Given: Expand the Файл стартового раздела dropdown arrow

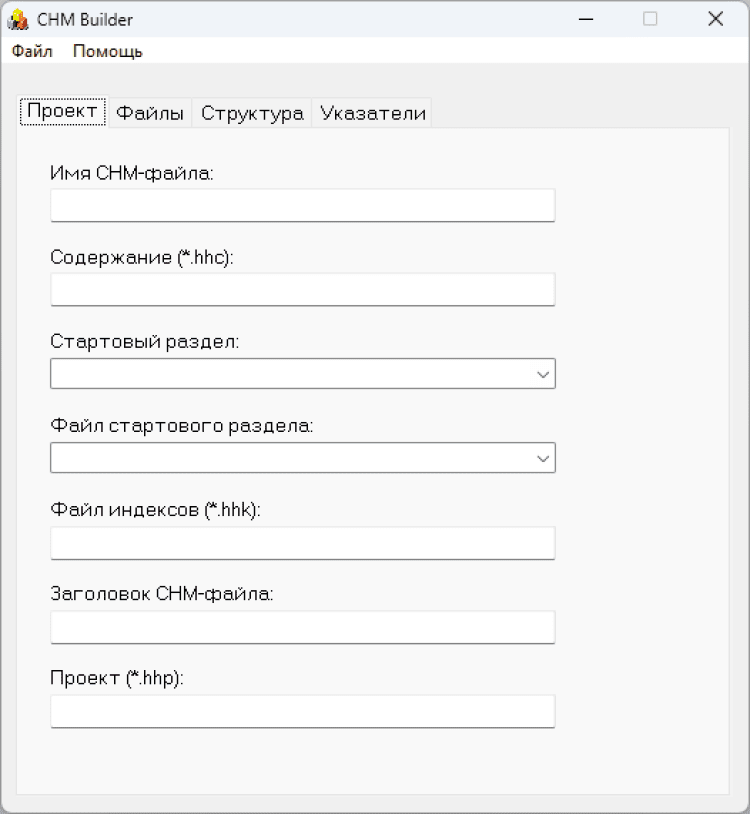Looking at the screenshot, I should click(x=543, y=458).
